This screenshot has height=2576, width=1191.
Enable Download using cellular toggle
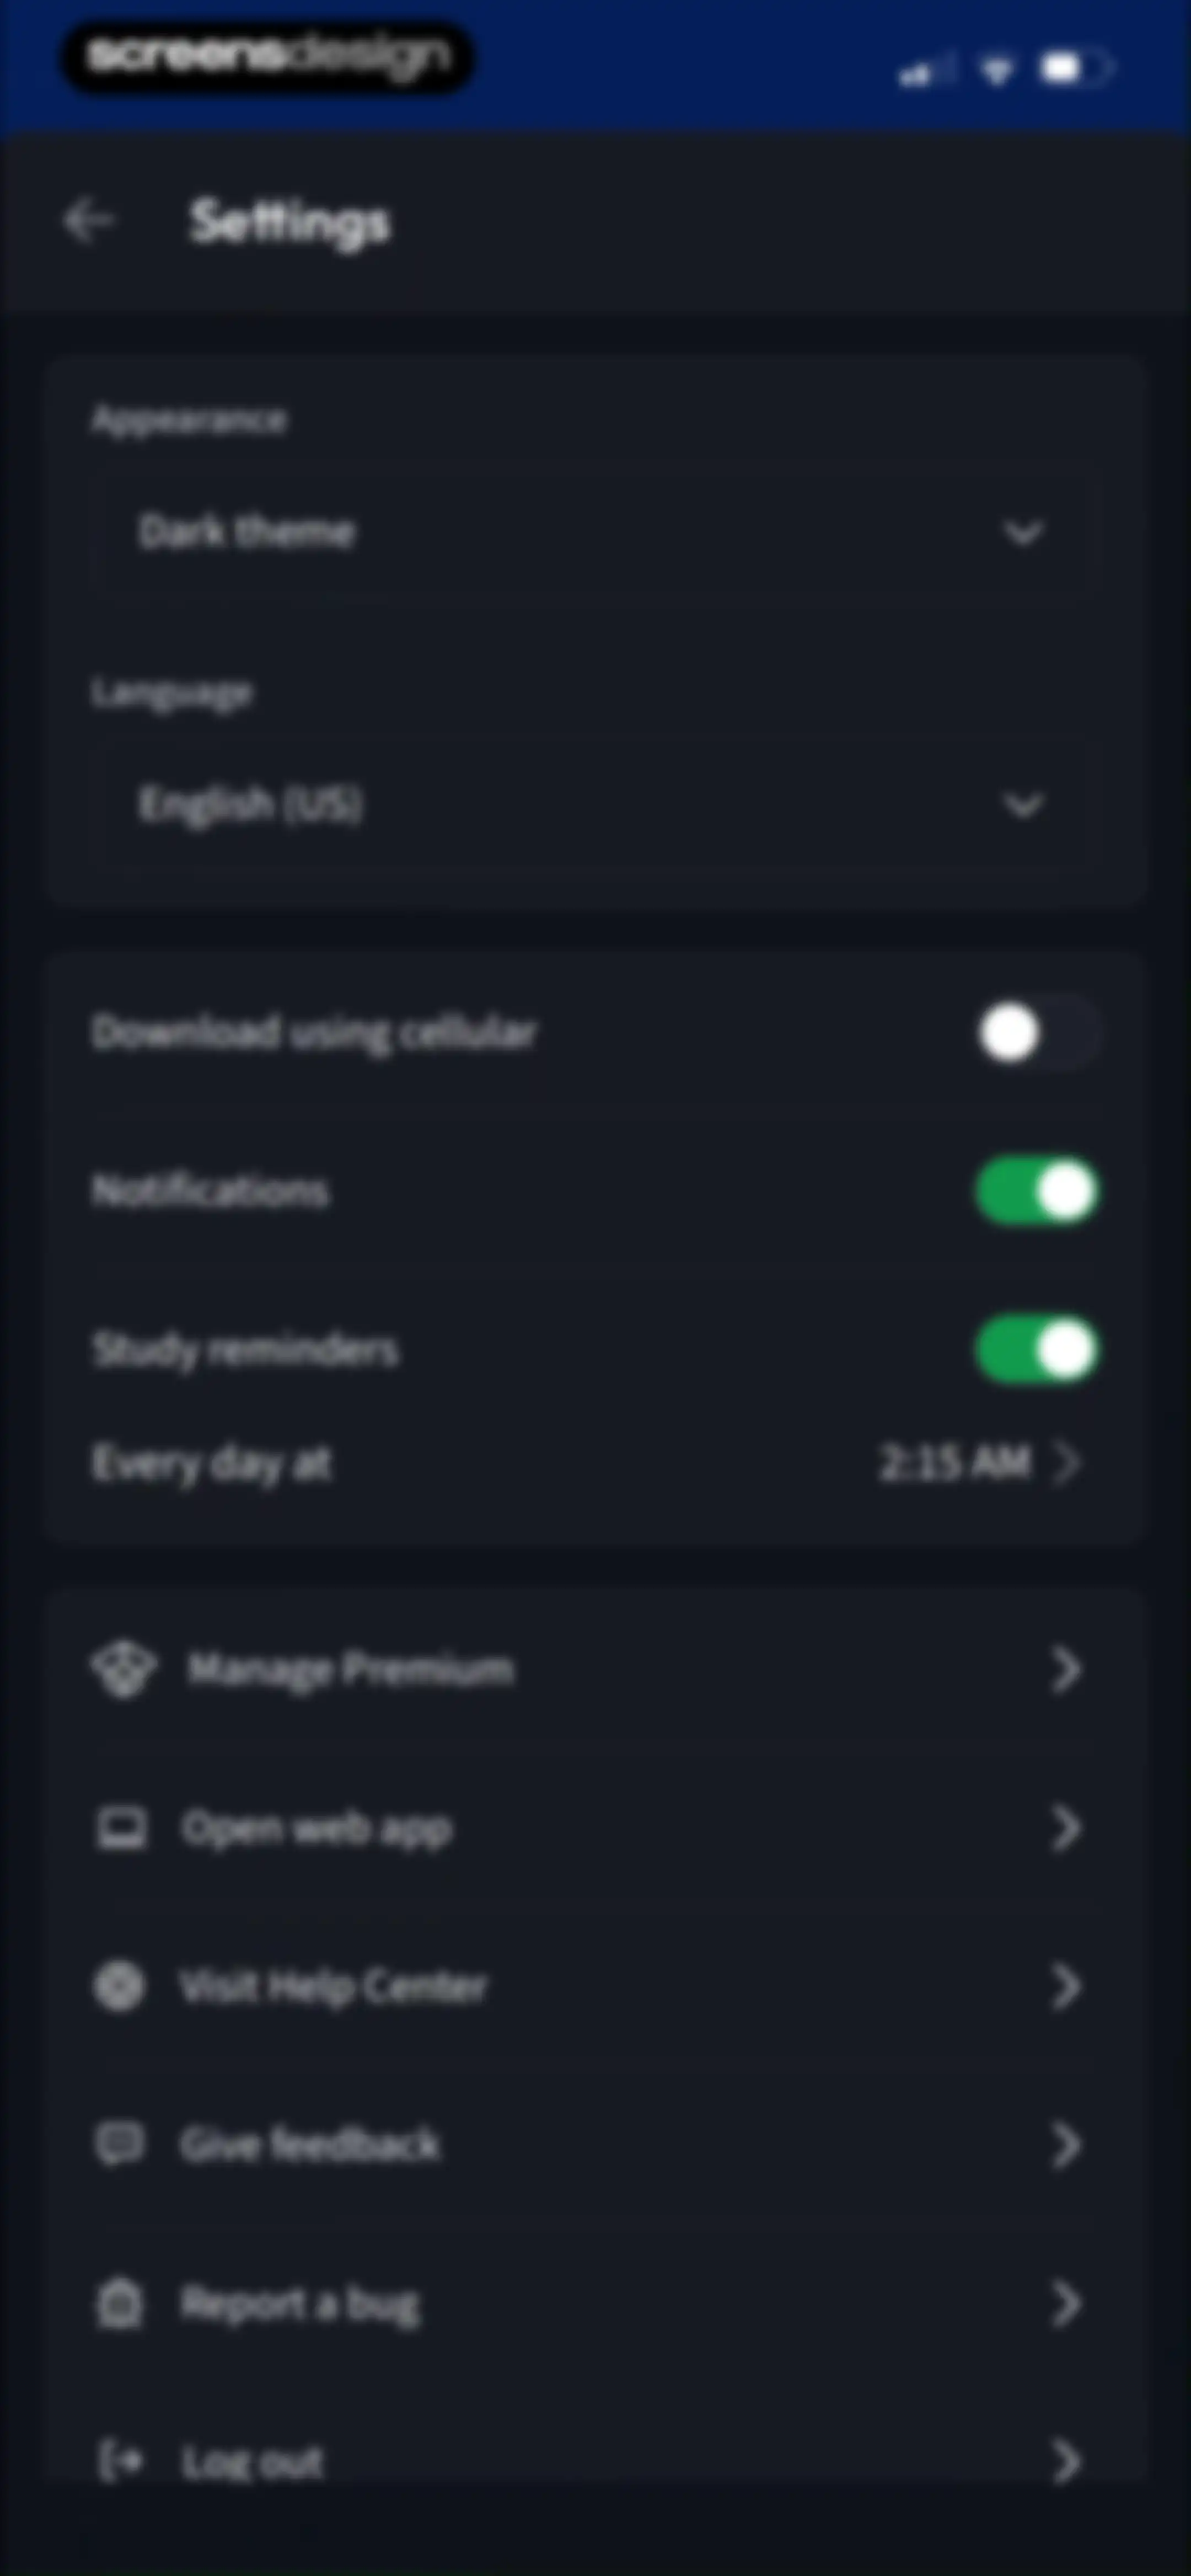tap(1037, 1032)
